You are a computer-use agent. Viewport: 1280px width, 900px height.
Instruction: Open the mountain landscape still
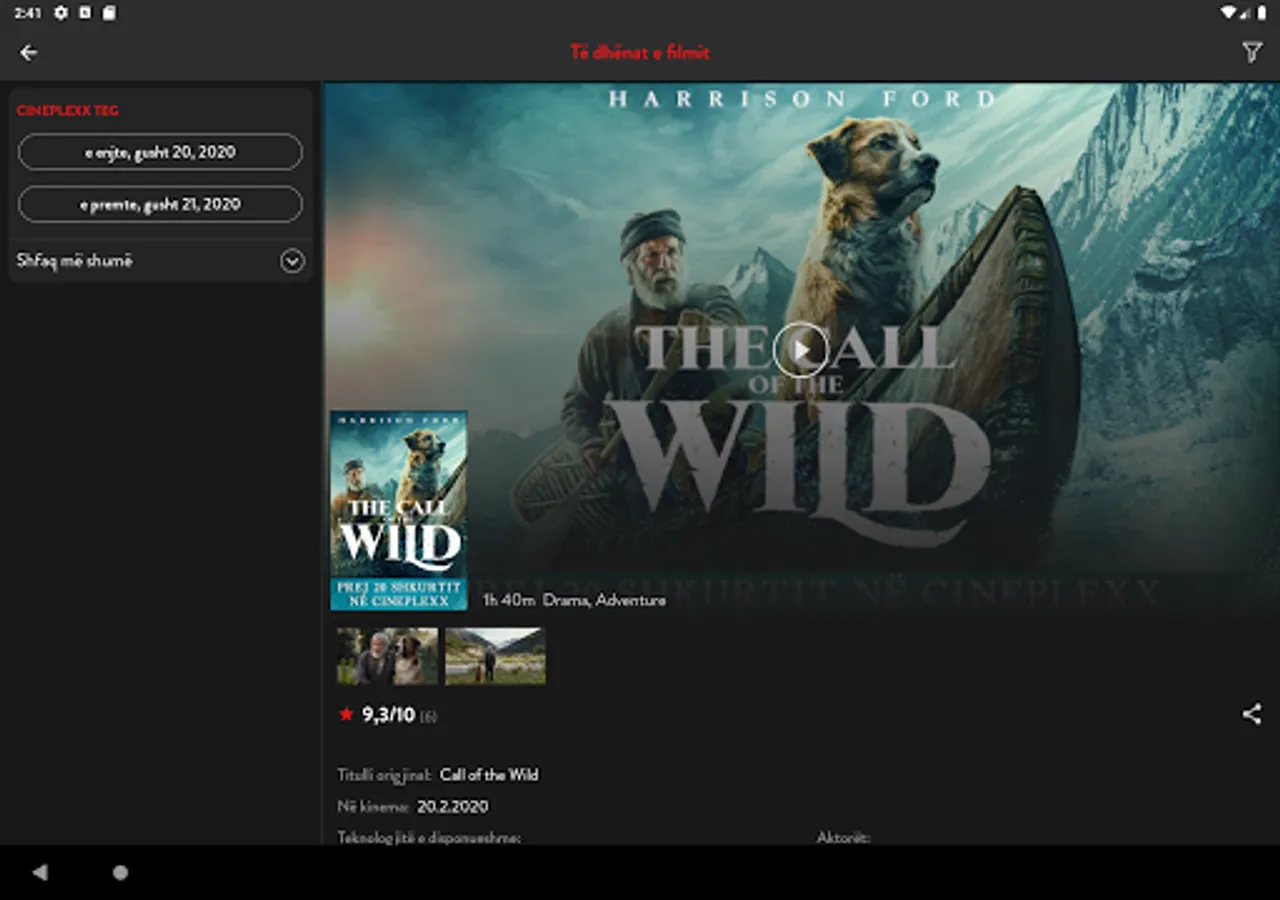[495, 656]
